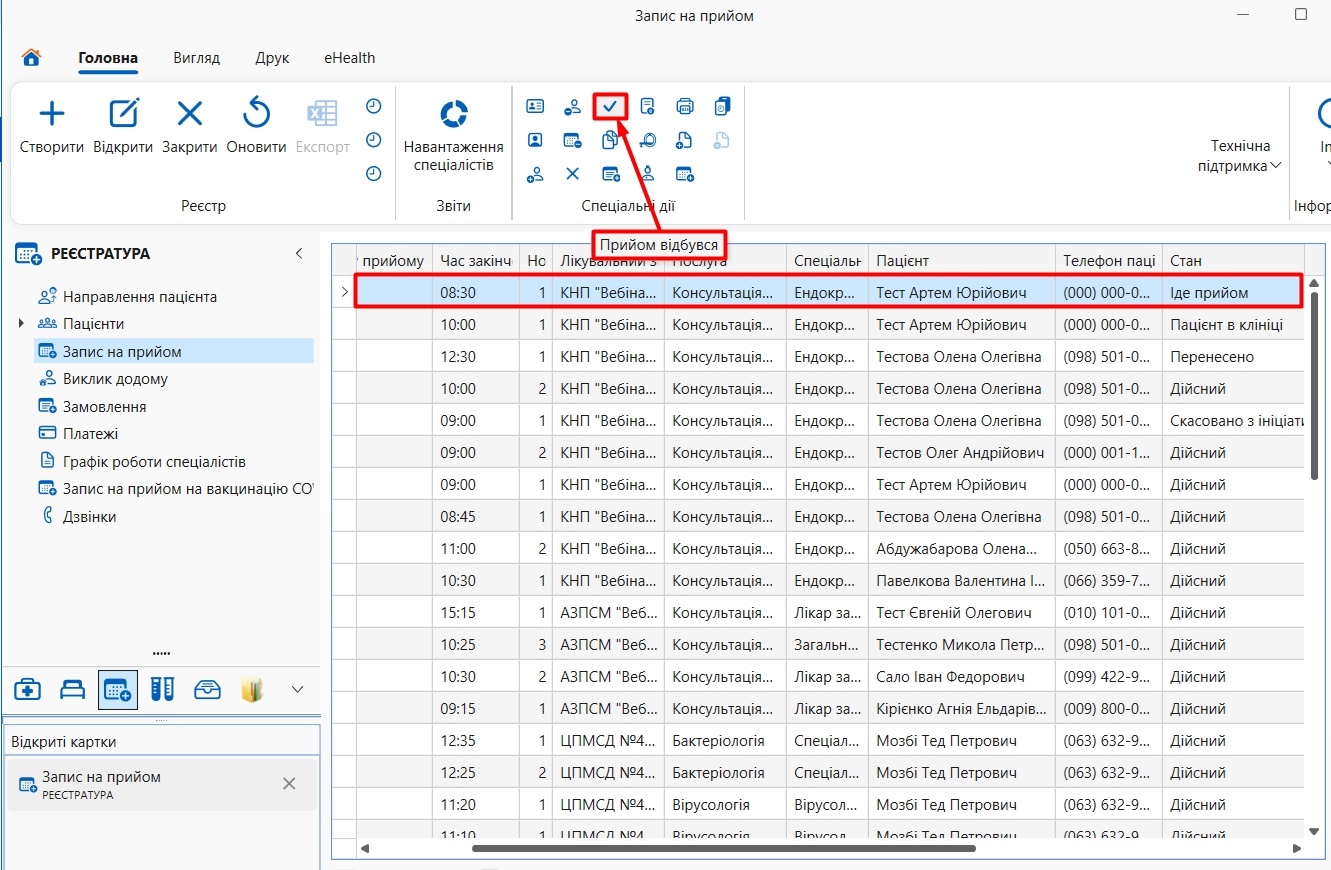Viewport: 1331px width, 870px height.
Task: Click the Прийом відбувся checkmark icon
Action: pyautogui.click(x=610, y=106)
